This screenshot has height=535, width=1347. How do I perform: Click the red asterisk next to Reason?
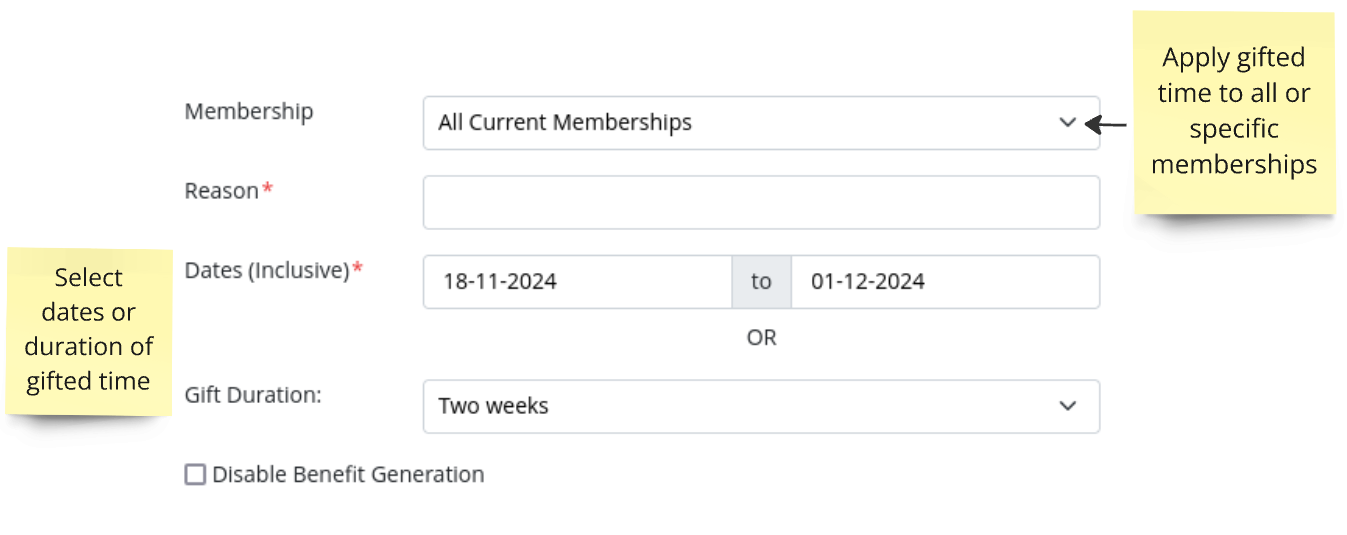click(267, 189)
